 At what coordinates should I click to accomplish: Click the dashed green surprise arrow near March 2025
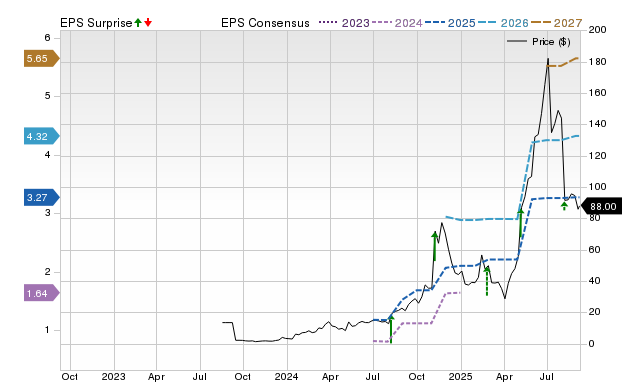487,280
